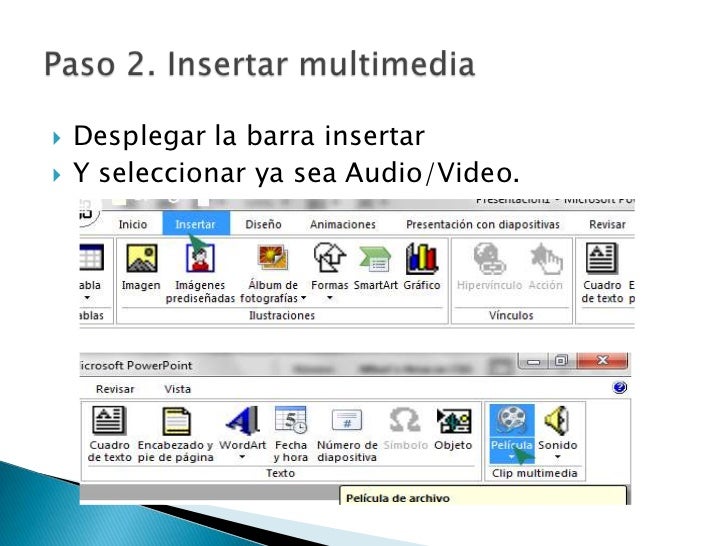Click Revisar tab in lower ribbon

pos(115,389)
